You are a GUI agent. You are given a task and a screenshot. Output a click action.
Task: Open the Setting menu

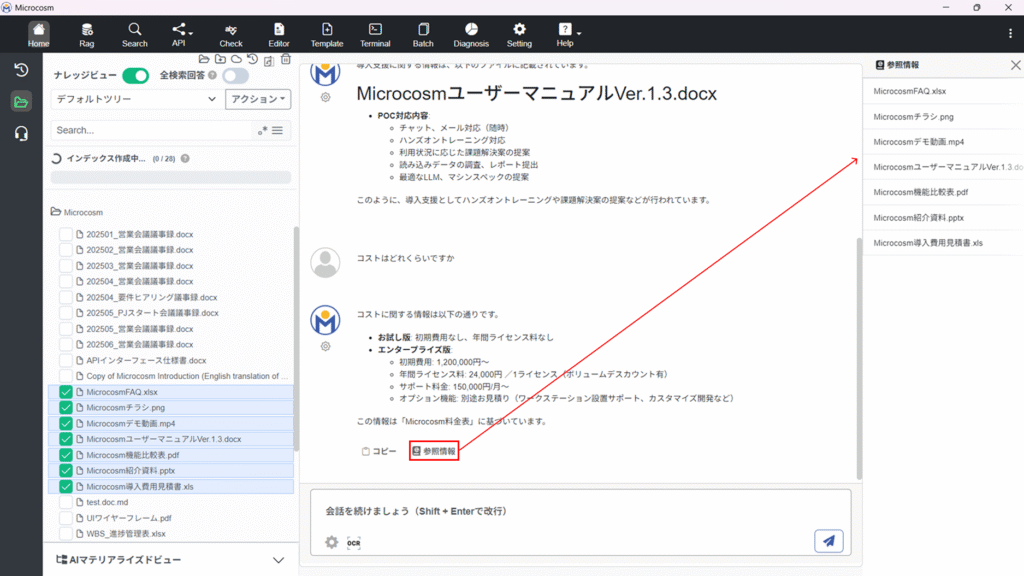[x=519, y=34]
